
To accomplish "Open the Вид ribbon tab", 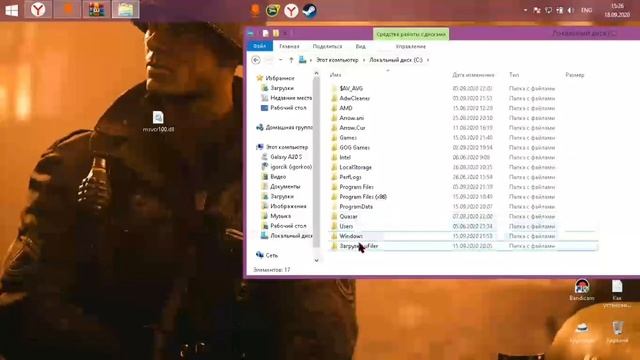I will tap(360, 47).
